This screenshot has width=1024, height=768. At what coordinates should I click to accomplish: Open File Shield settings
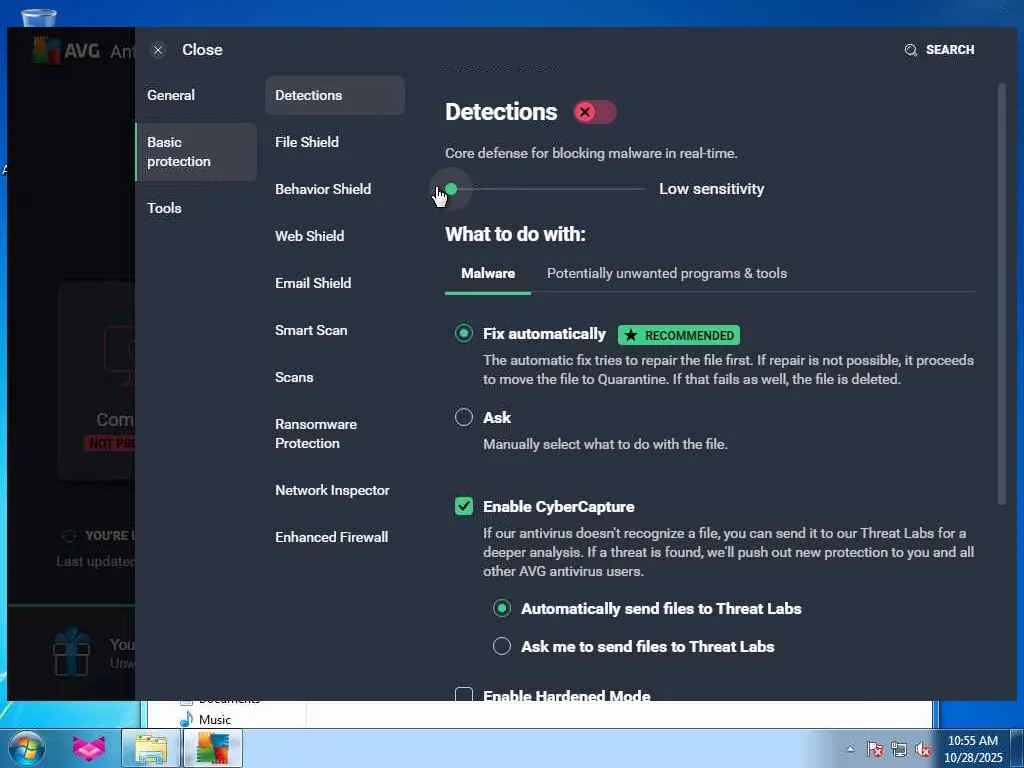[307, 142]
